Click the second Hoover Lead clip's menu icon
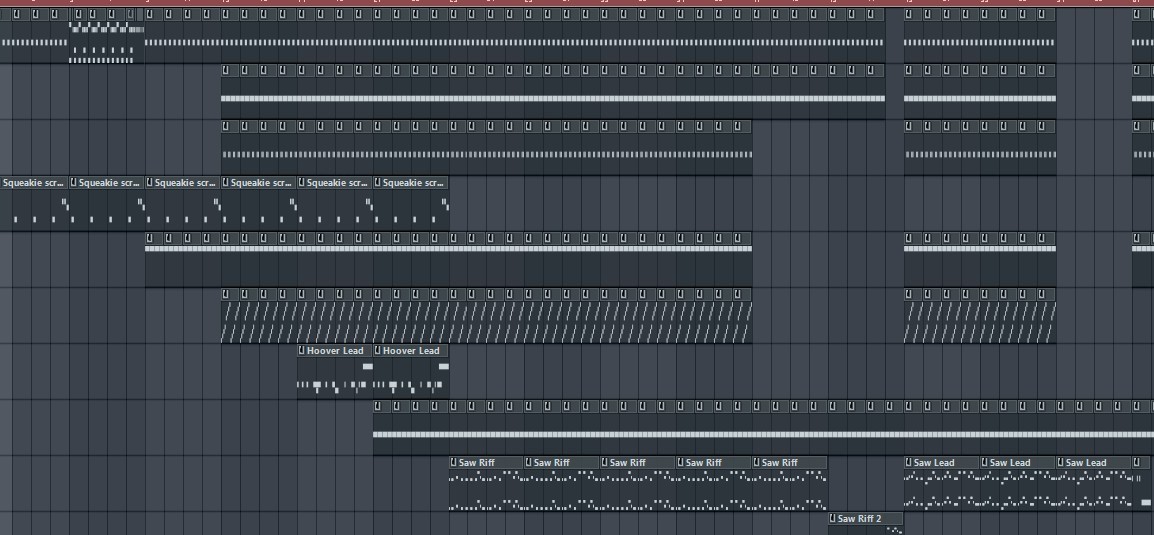 [x=378, y=351]
